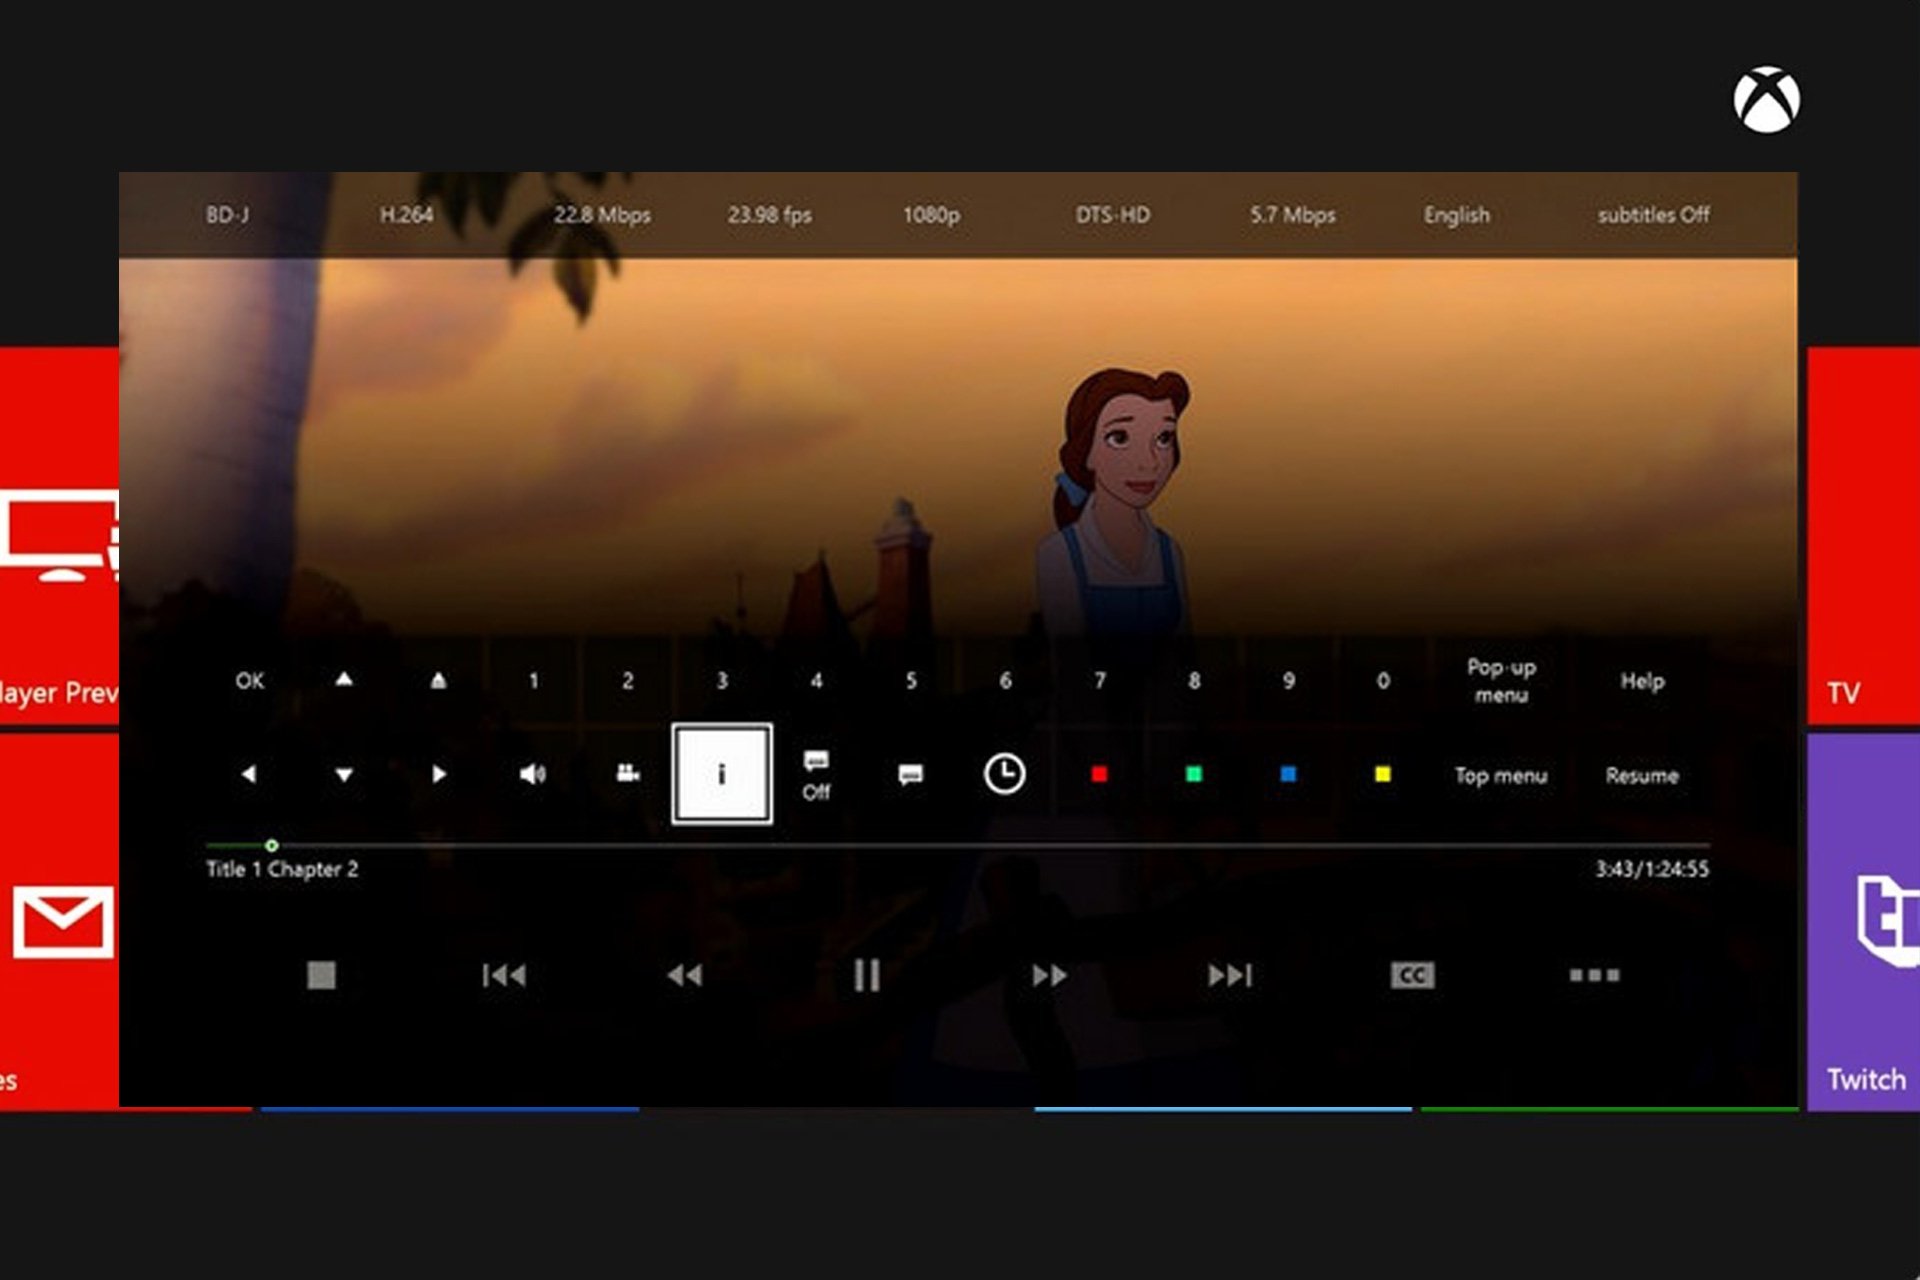Viewport: 1920px width, 1280px height.
Task: Navigate right with the right arrow
Action: tap(438, 774)
